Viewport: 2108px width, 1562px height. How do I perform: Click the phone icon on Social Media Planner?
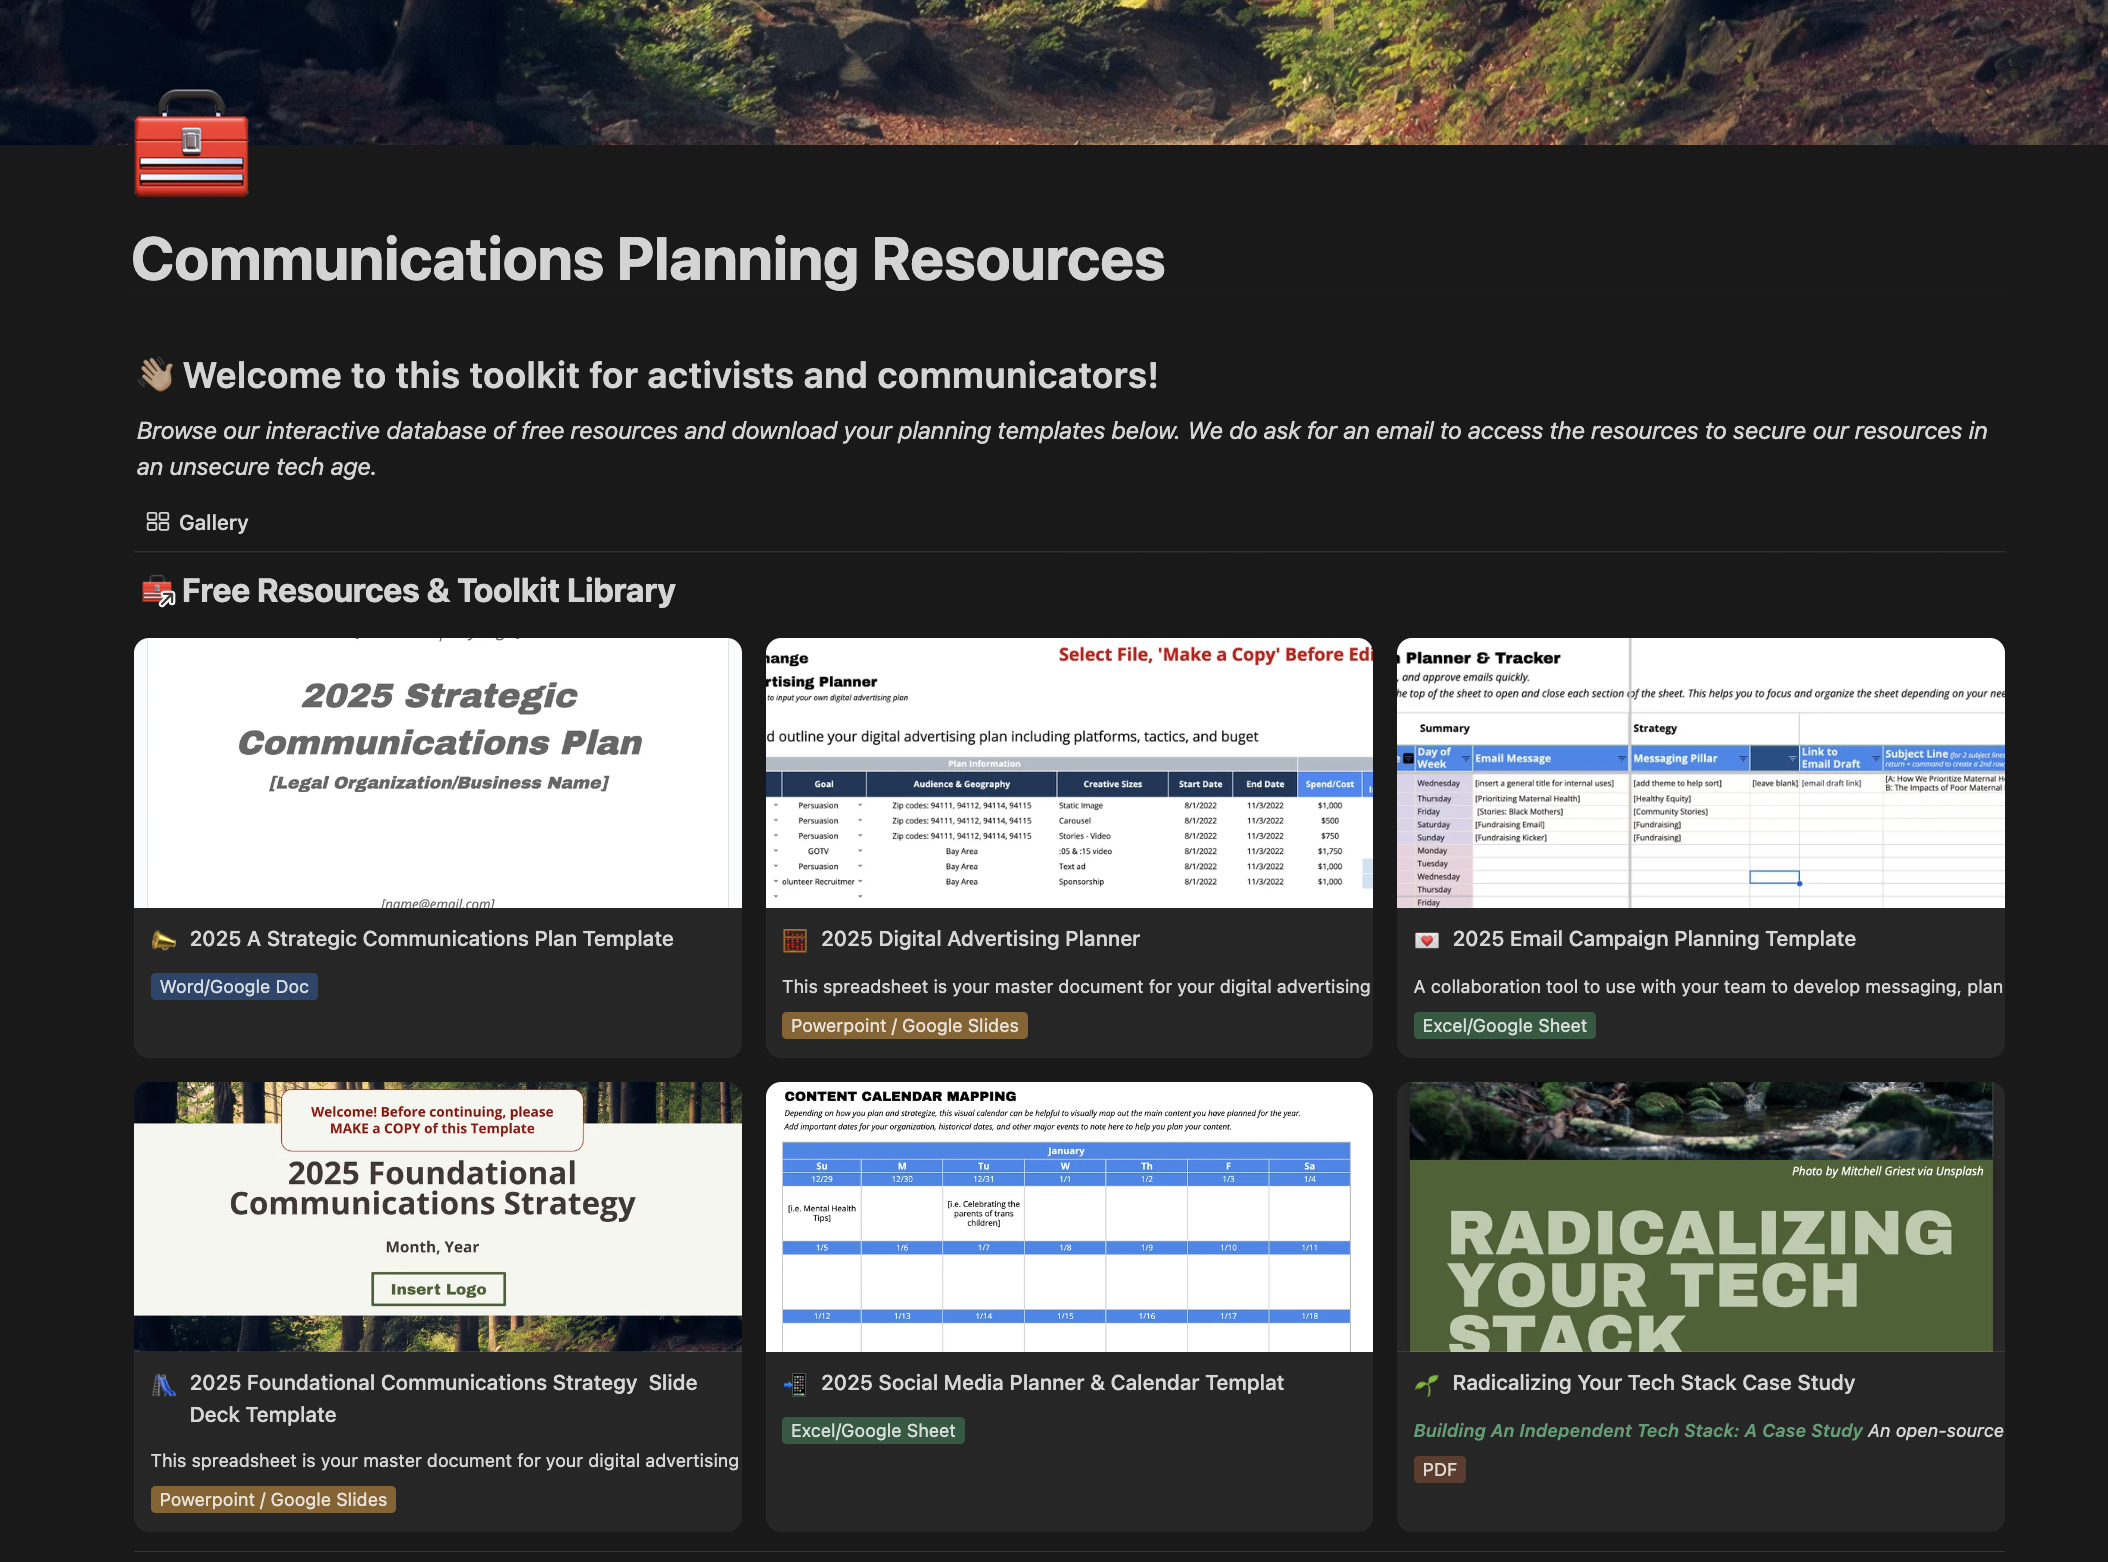point(795,1385)
